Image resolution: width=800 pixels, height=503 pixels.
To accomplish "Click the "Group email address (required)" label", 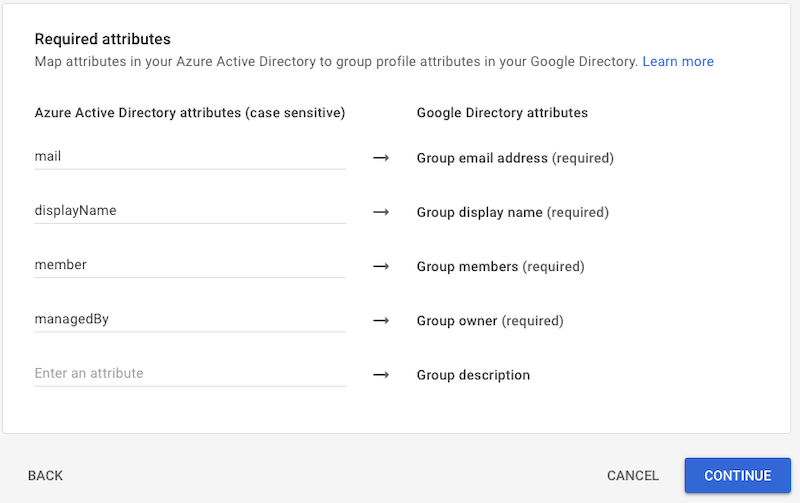I will [x=515, y=158].
